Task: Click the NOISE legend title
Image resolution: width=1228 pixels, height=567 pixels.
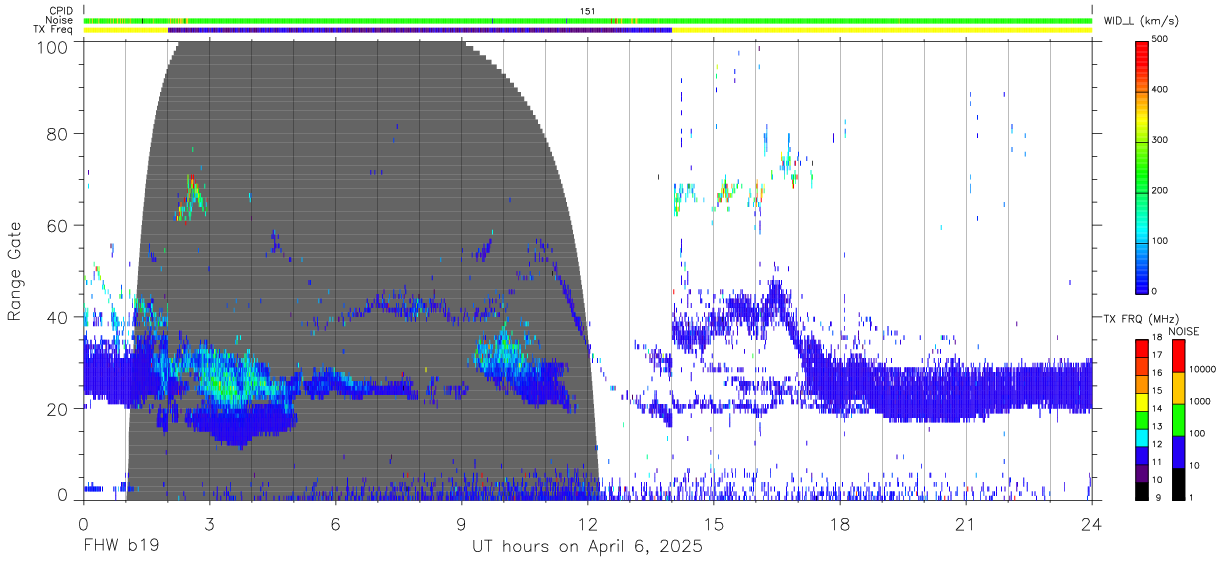Action: [x=1184, y=331]
